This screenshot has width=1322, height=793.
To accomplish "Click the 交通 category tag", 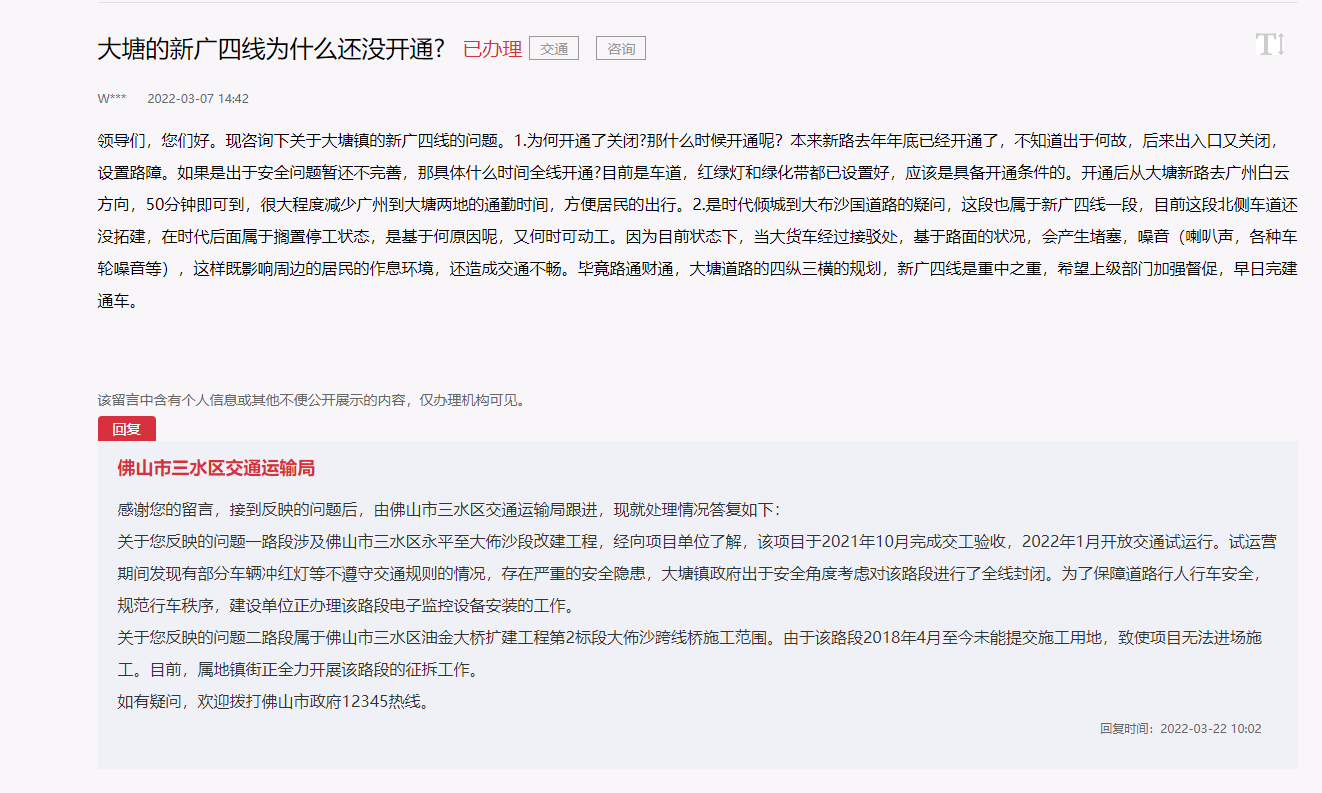I will (554, 48).
